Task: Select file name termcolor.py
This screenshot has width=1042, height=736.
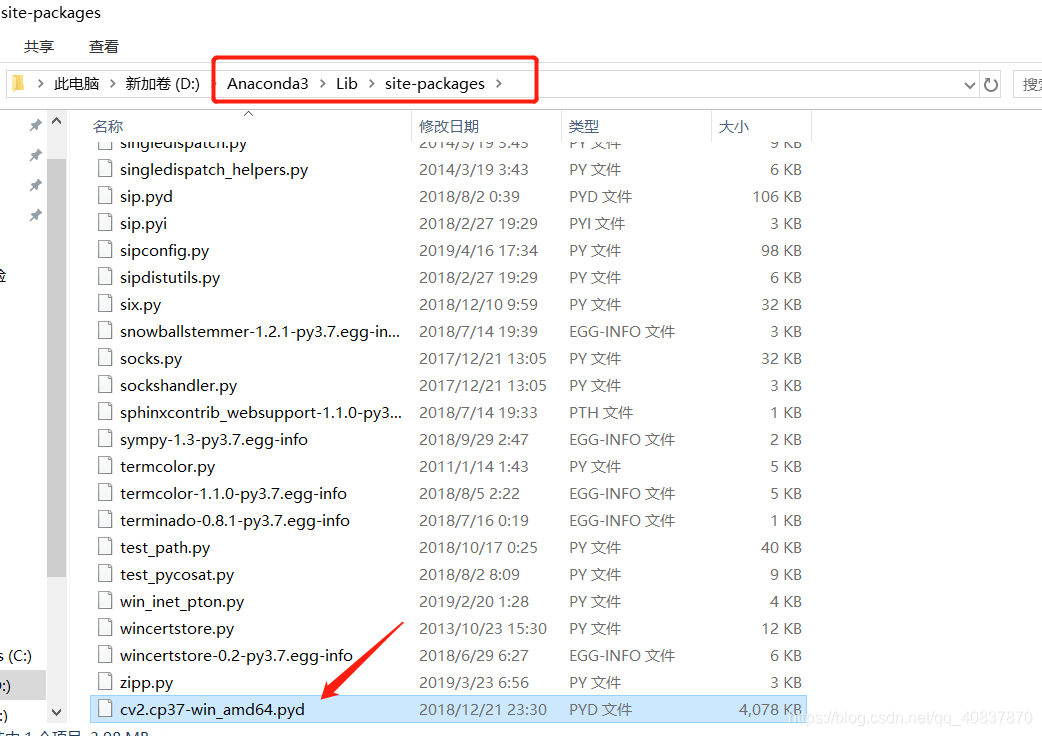Action: tap(167, 467)
